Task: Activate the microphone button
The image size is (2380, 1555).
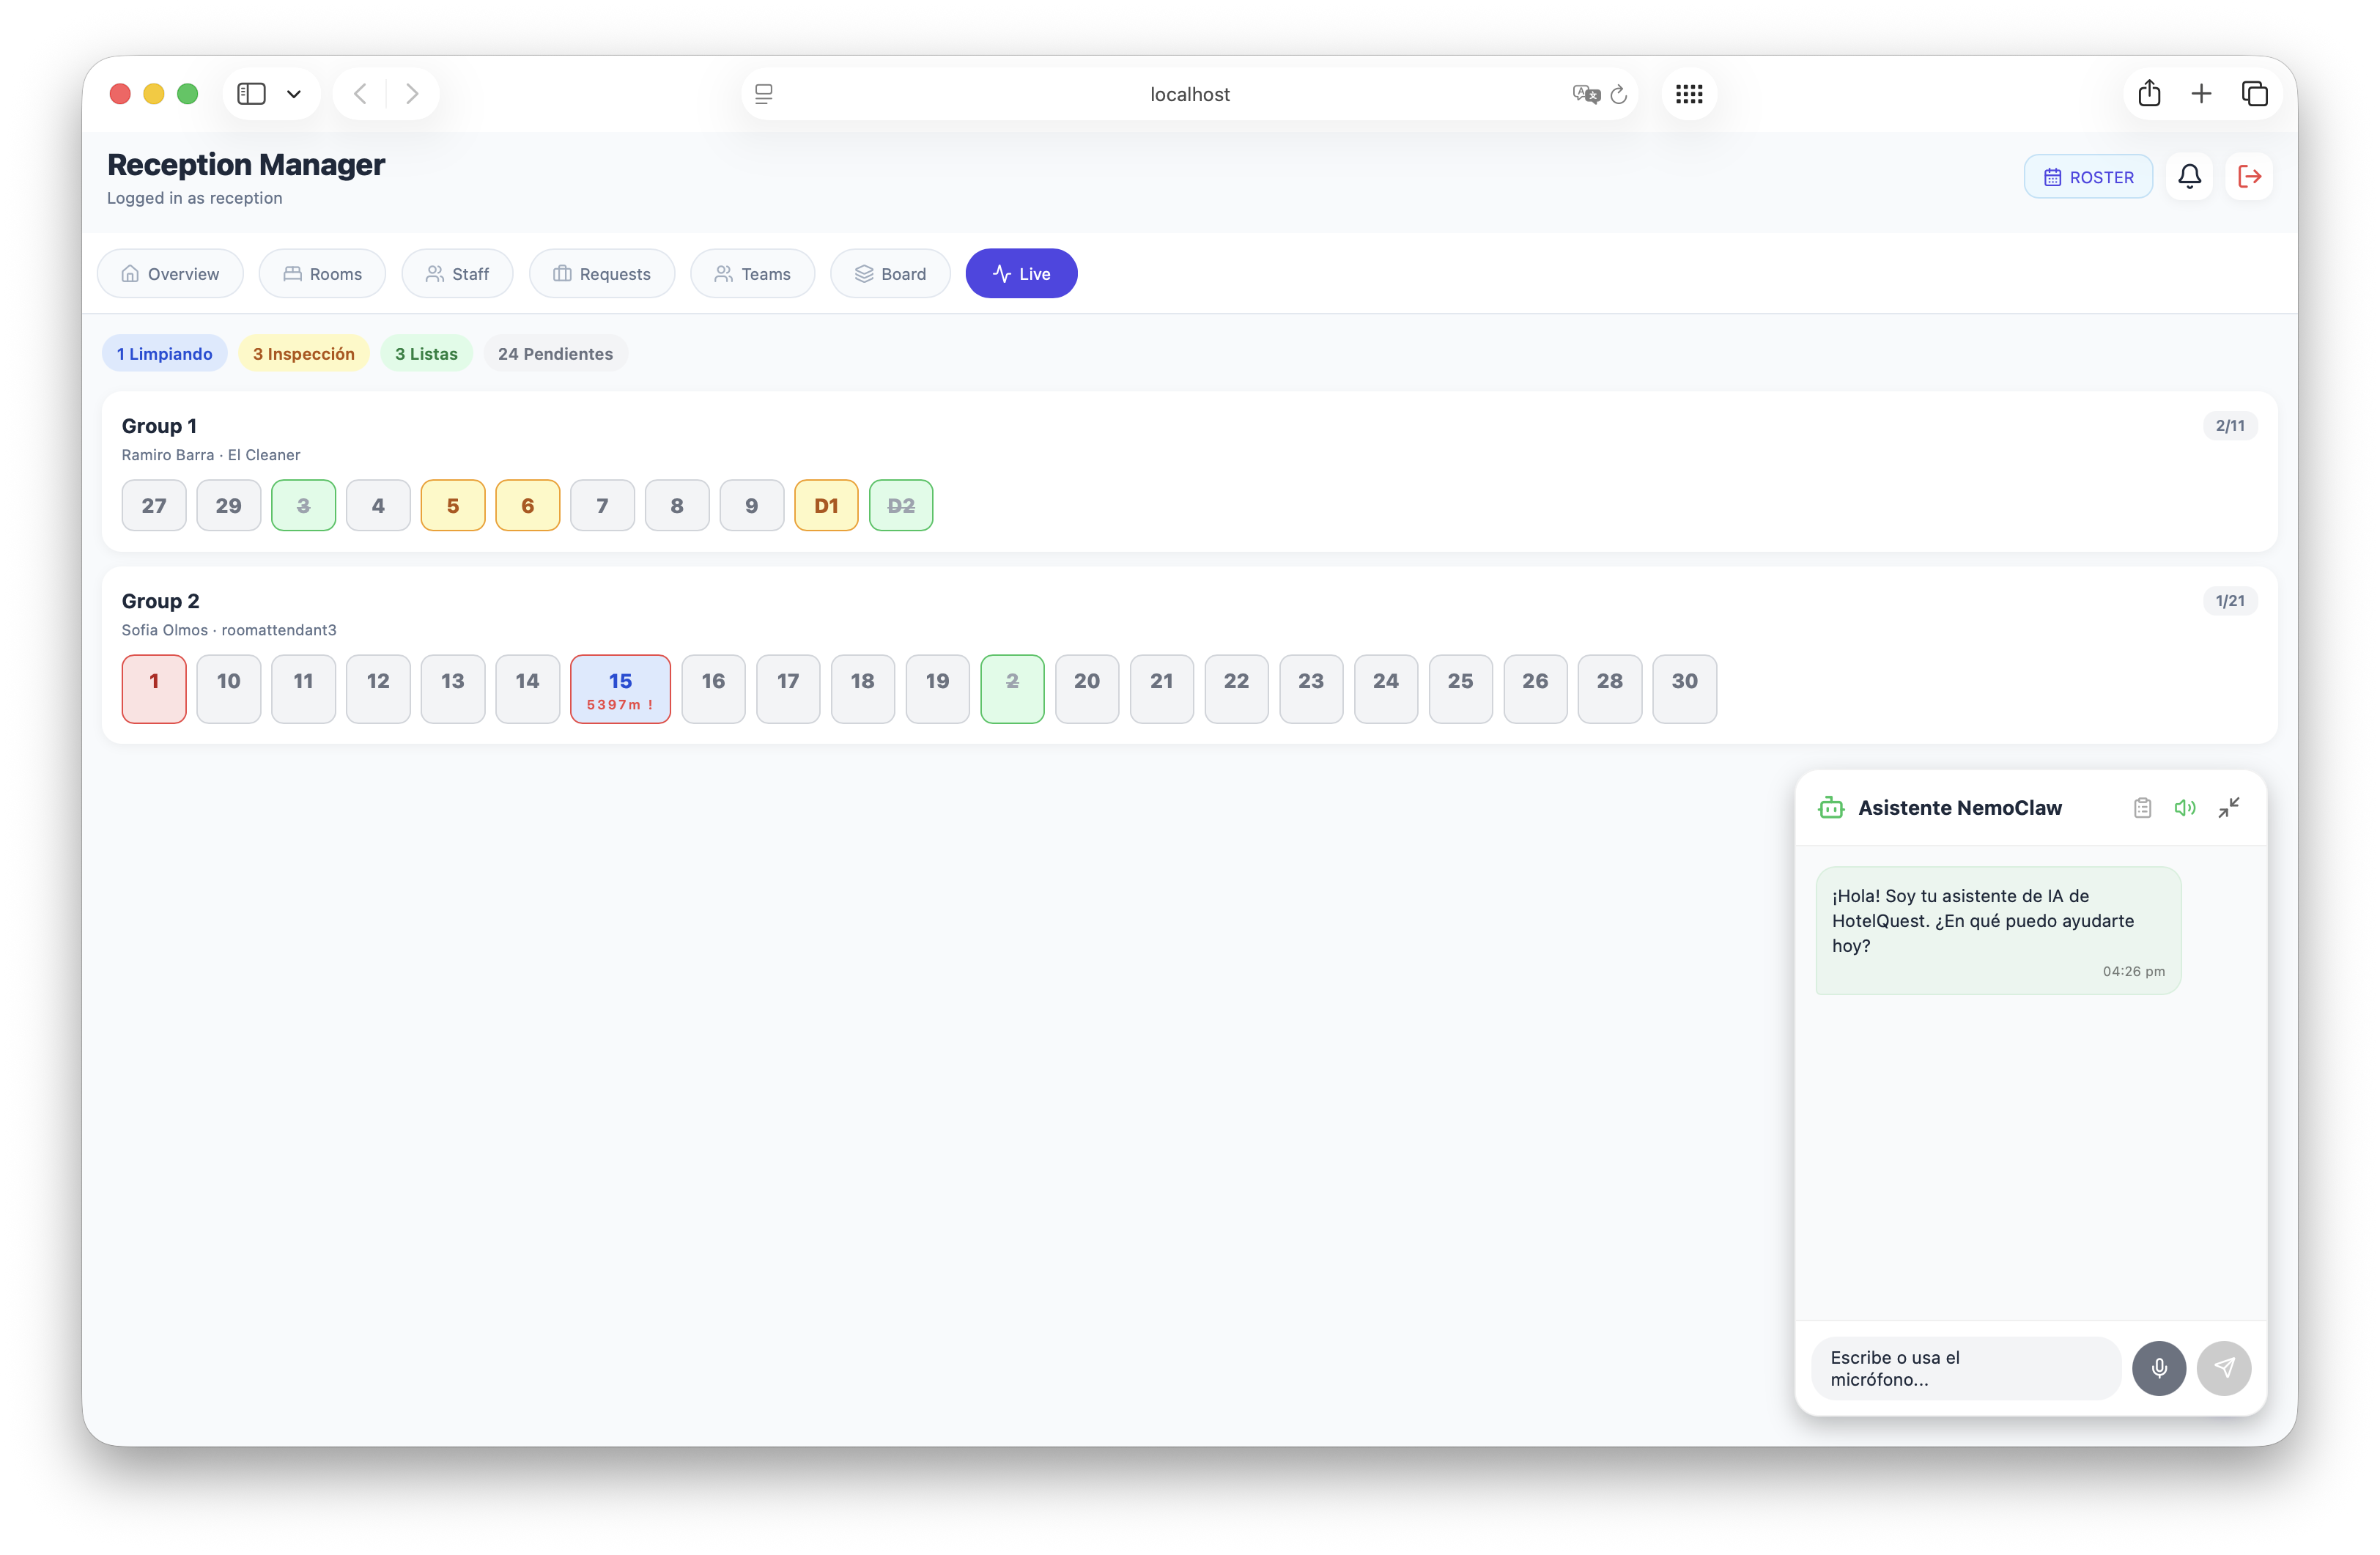Action: [x=2159, y=1367]
